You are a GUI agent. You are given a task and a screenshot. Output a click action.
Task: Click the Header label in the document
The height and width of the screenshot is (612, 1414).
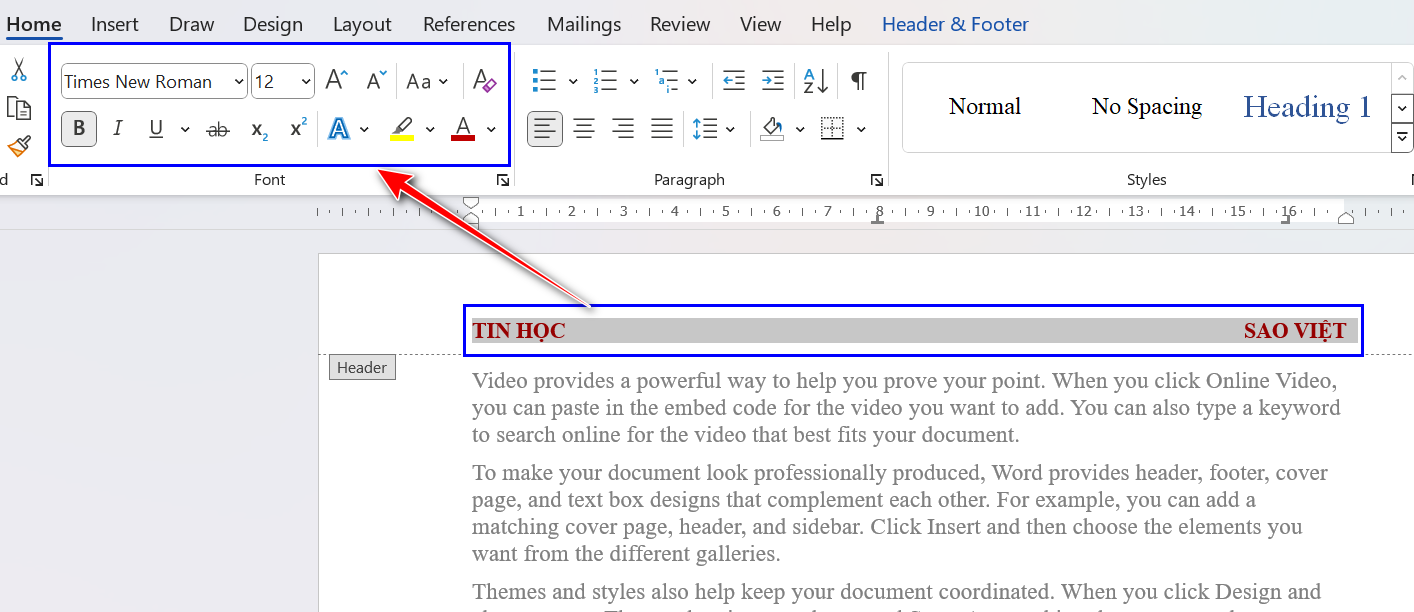[x=361, y=367]
